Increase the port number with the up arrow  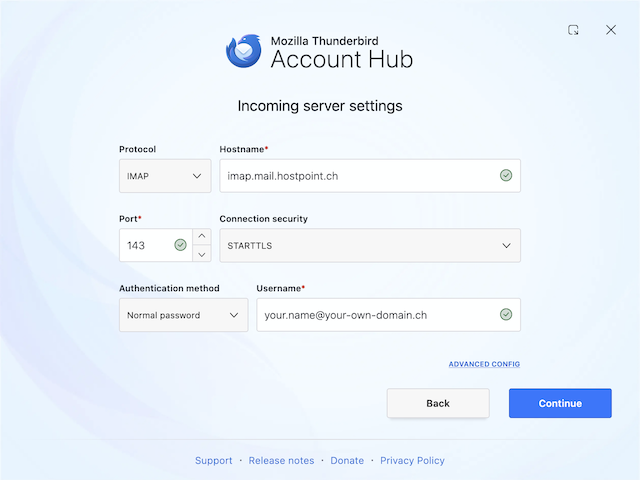[202, 236]
